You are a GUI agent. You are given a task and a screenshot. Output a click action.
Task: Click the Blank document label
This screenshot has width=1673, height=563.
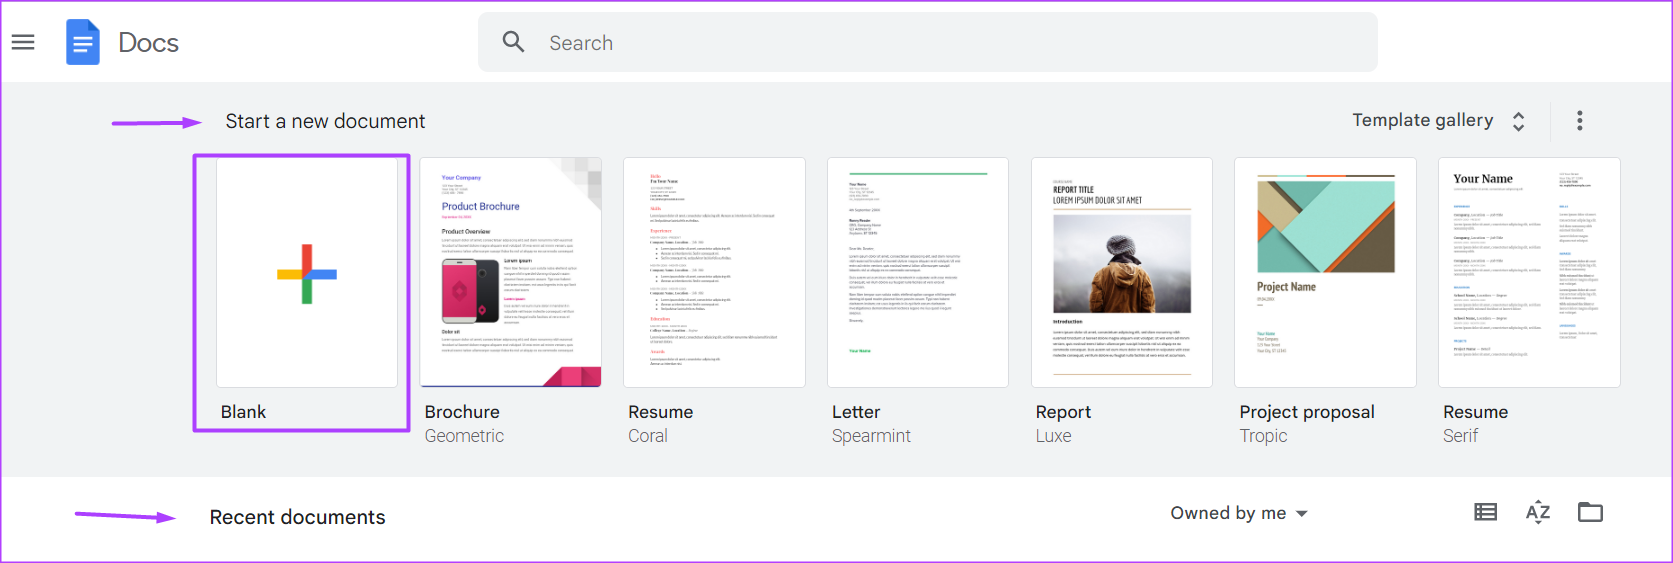[243, 412]
